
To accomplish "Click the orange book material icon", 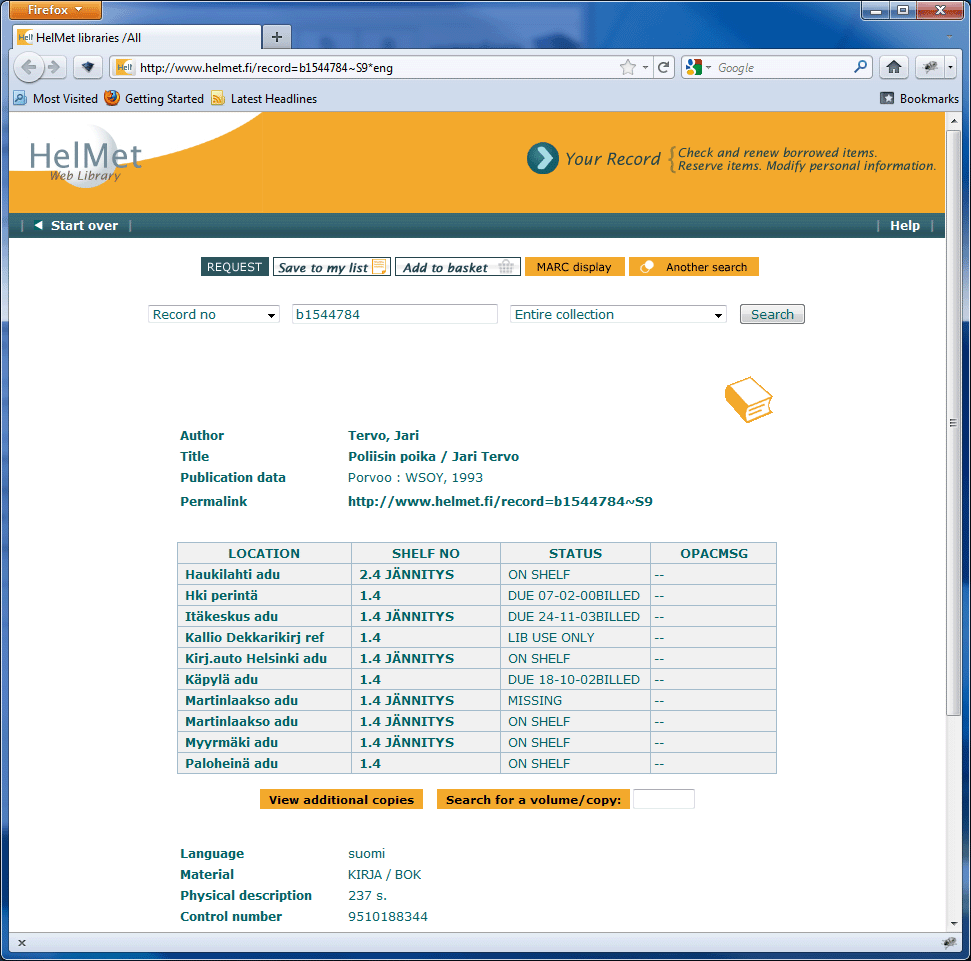I will (x=748, y=400).
